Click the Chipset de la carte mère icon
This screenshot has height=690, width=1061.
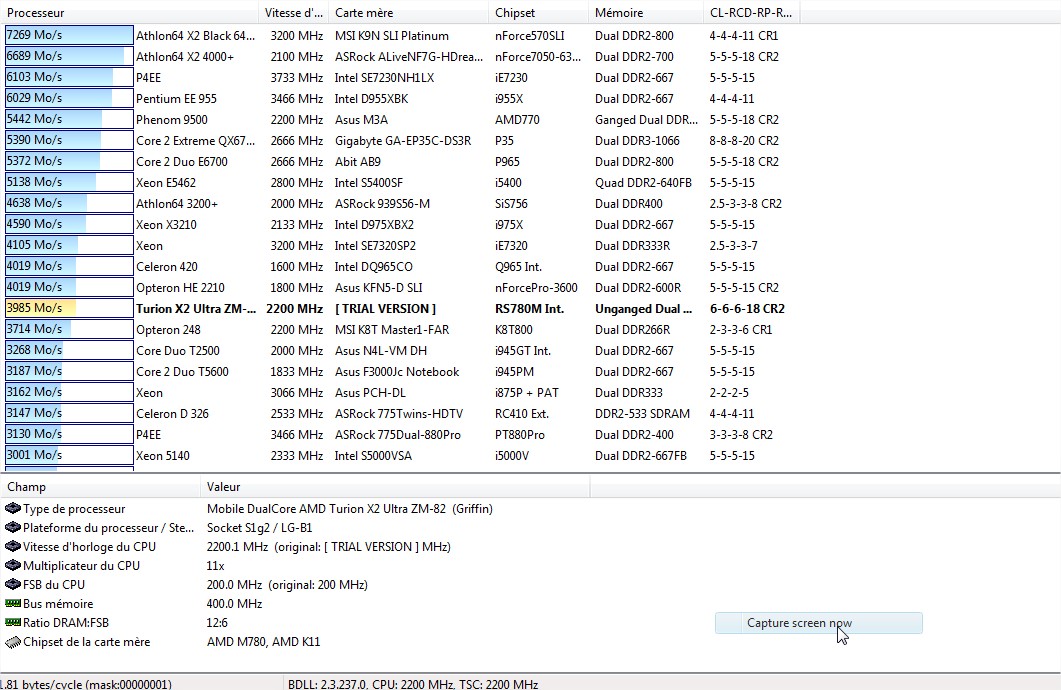[12, 642]
